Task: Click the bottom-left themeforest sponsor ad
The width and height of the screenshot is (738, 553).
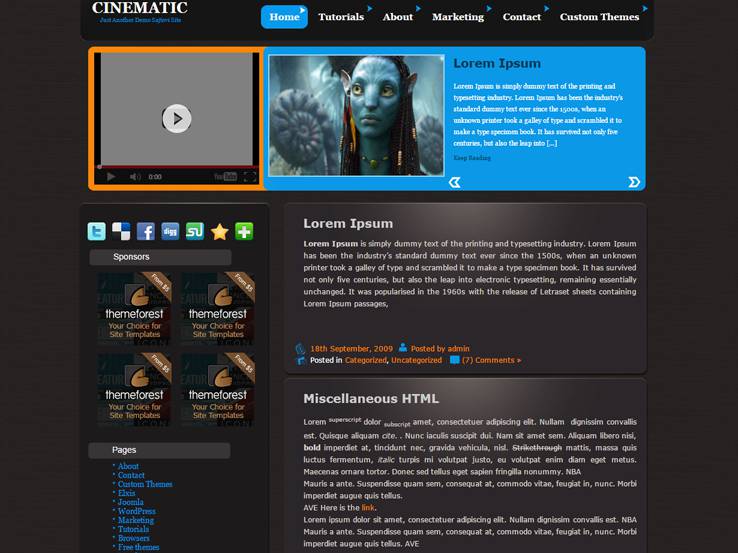Action: [x=135, y=390]
